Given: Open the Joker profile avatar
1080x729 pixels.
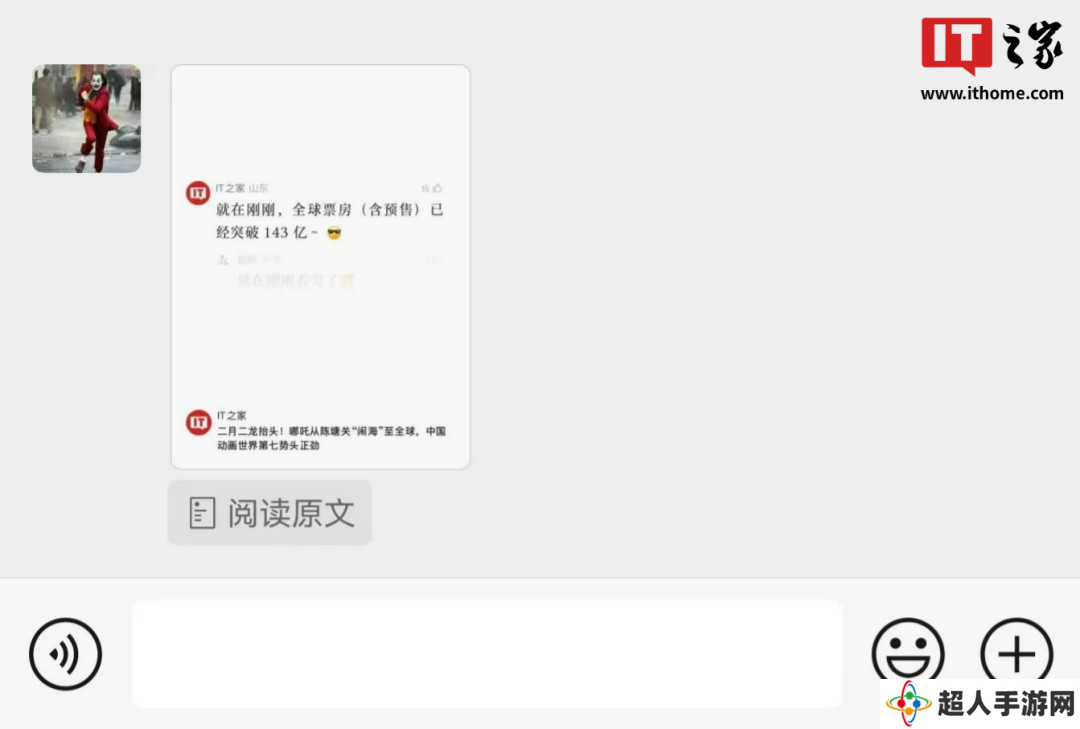Looking at the screenshot, I should coord(87,119).
